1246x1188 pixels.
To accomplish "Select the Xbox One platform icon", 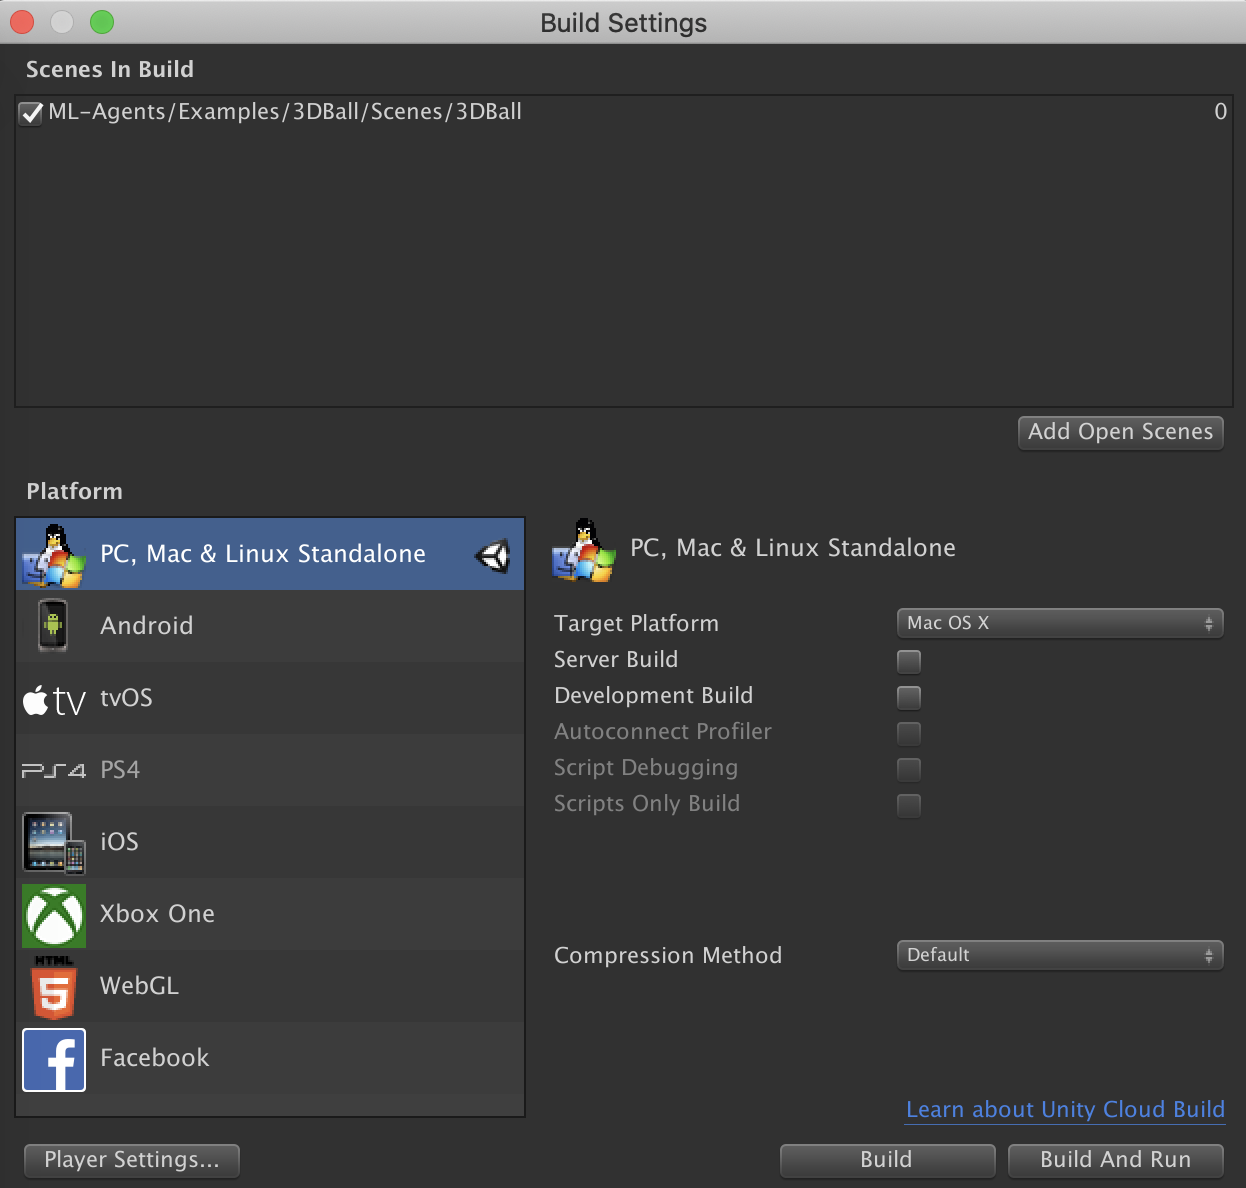I will pyautogui.click(x=53, y=914).
